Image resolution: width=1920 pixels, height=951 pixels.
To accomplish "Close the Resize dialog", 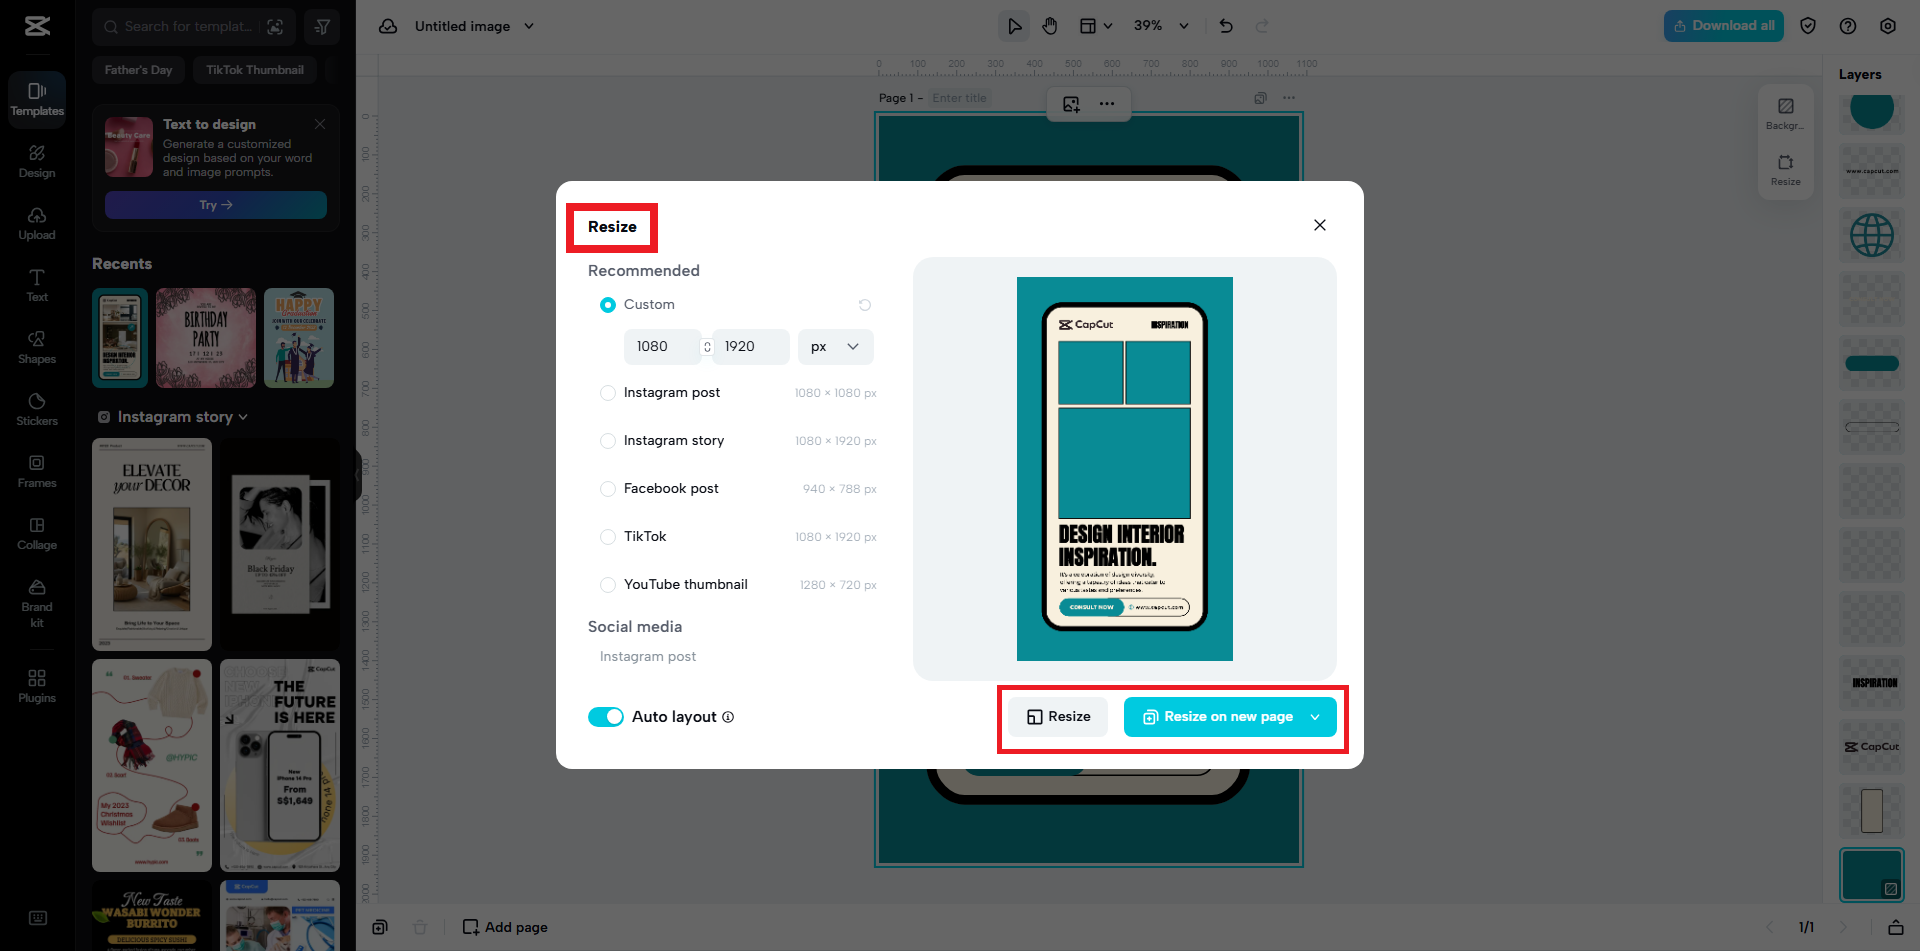I will (1320, 225).
